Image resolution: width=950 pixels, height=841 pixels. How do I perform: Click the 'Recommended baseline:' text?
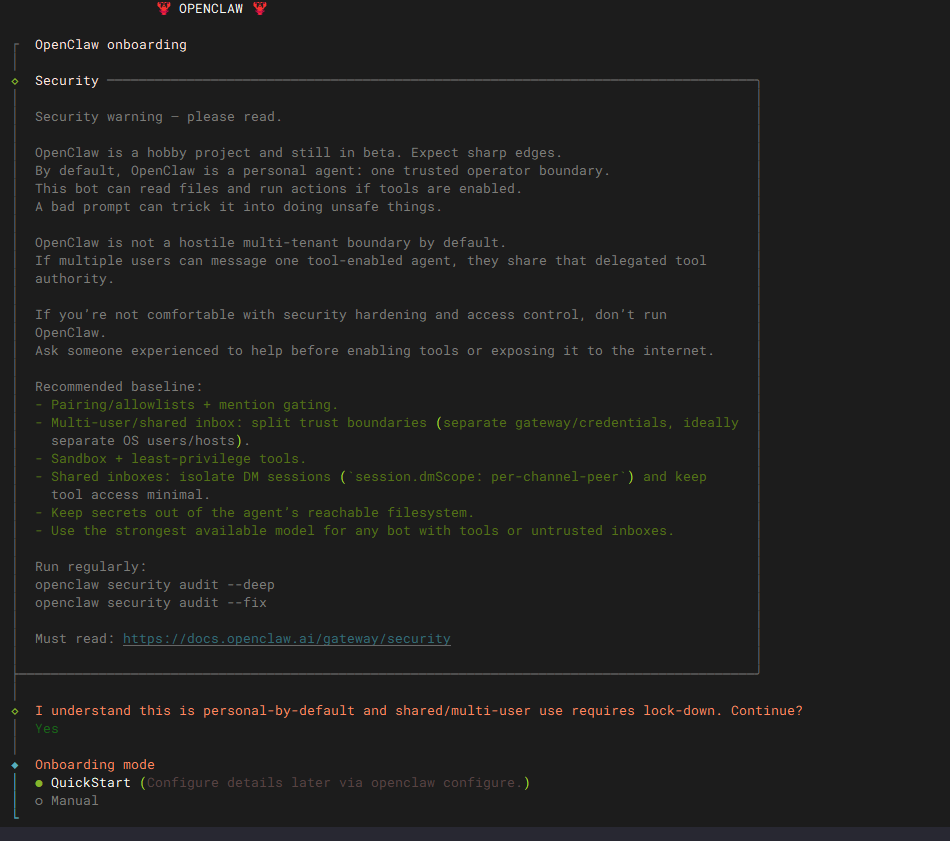(x=119, y=387)
